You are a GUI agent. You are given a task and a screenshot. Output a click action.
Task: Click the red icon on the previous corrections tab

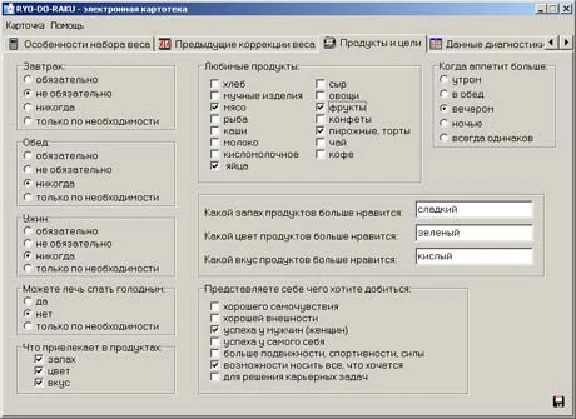point(165,44)
